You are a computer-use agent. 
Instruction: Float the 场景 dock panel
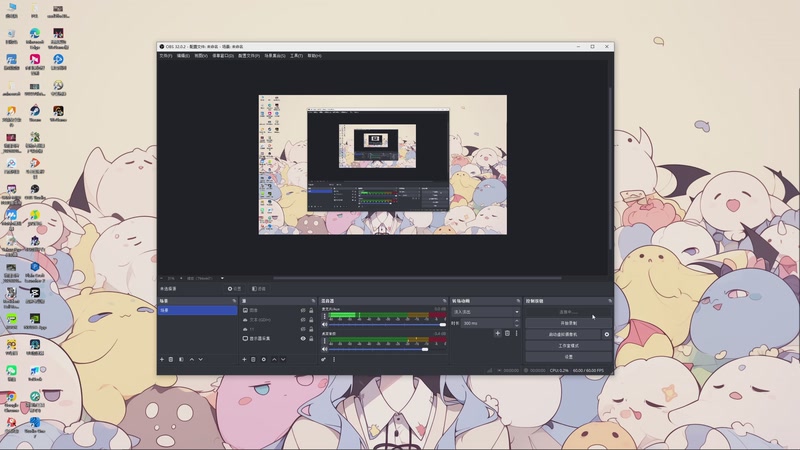234,301
